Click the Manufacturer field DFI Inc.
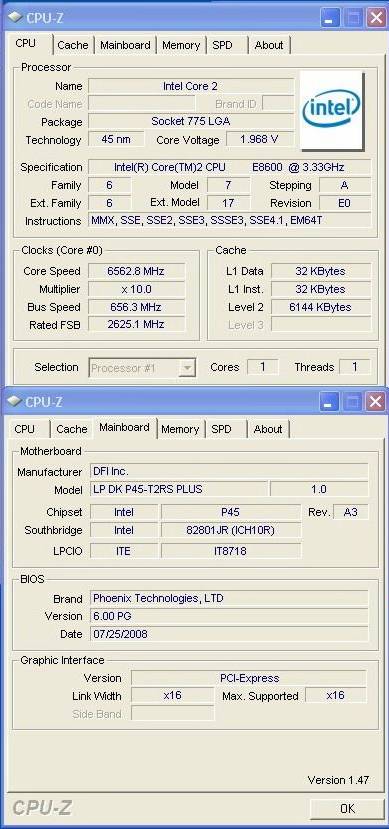The image size is (389, 829). pyautogui.click(x=229, y=471)
